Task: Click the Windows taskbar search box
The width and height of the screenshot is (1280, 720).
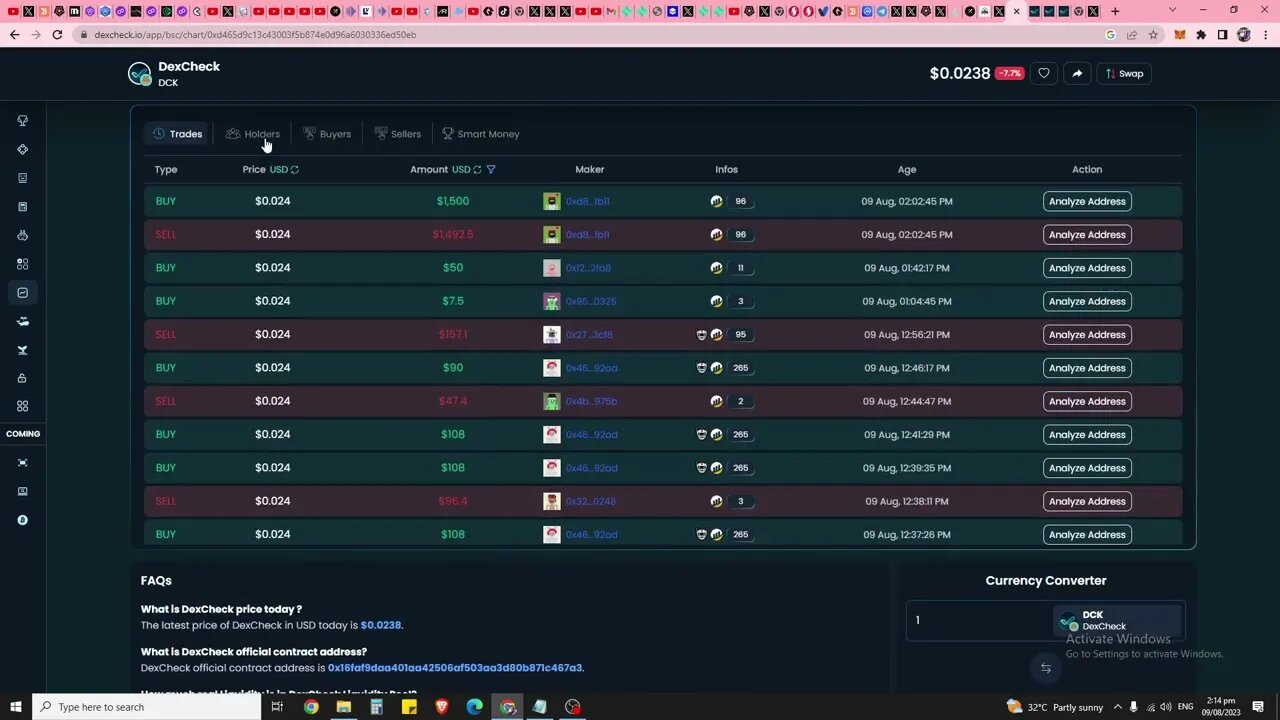Action: click(147, 707)
